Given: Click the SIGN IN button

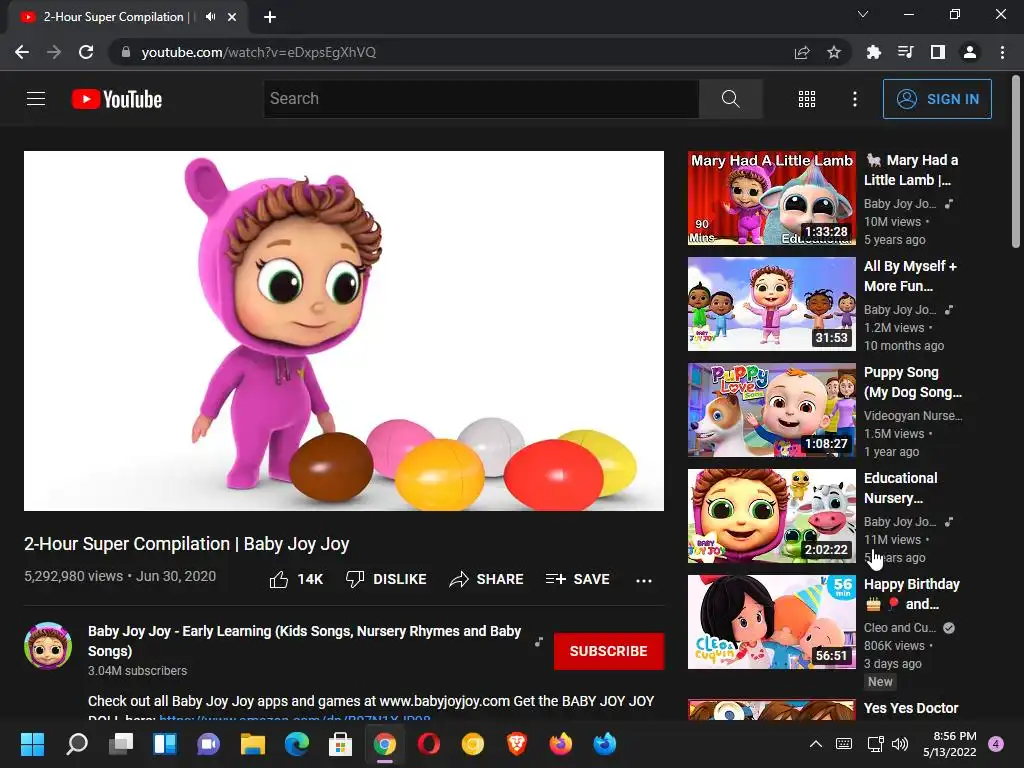Looking at the screenshot, I should [x=936, y=99].
